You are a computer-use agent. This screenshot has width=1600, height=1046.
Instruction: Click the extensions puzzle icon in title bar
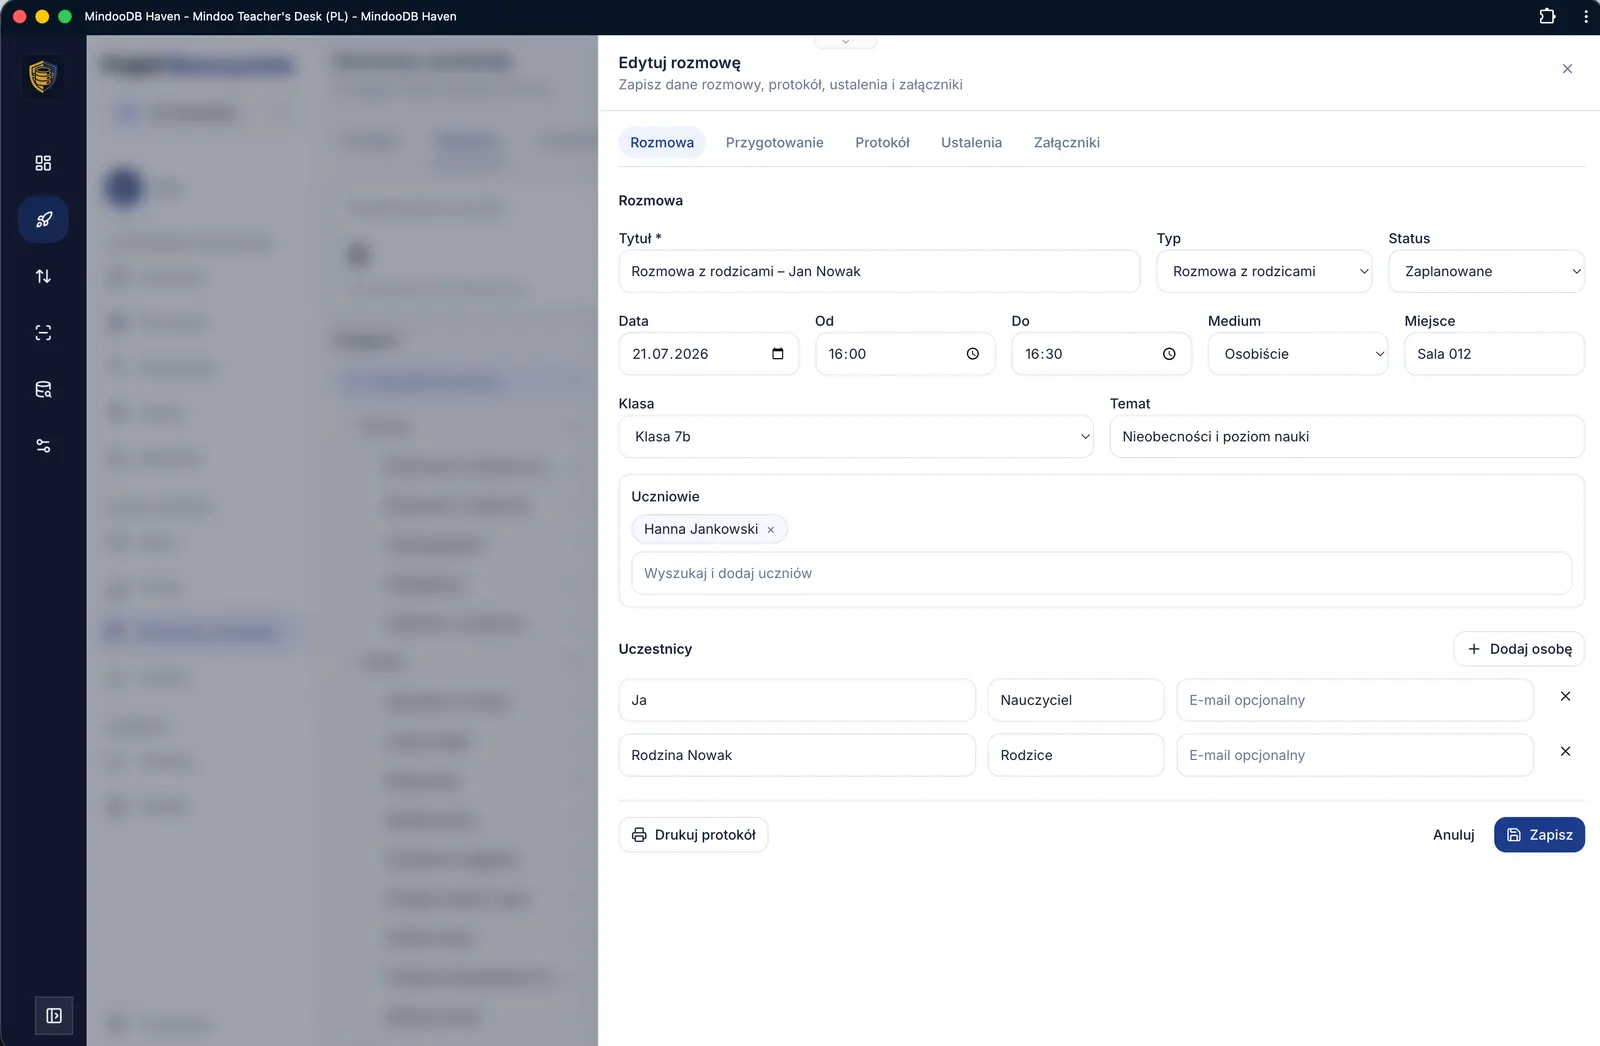[x=1547, y=16]
